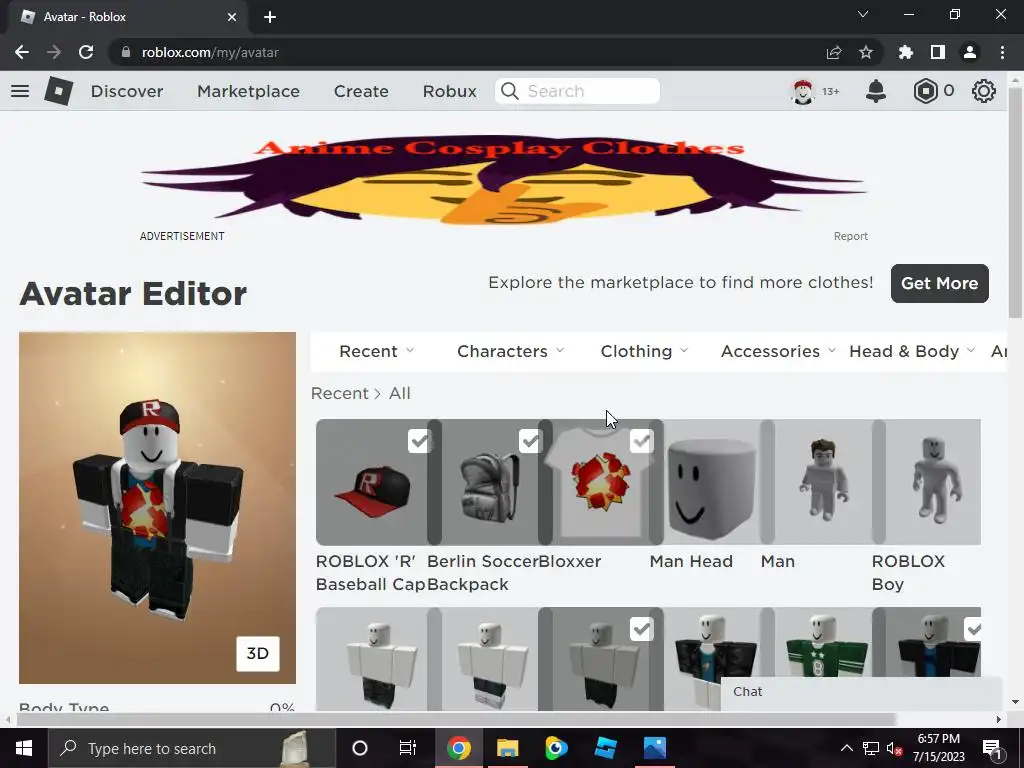This screenshot has height=768, width=1024.
Task: Click the search magnifier icon
Action: pyautogui.click(x=510, y=91)
